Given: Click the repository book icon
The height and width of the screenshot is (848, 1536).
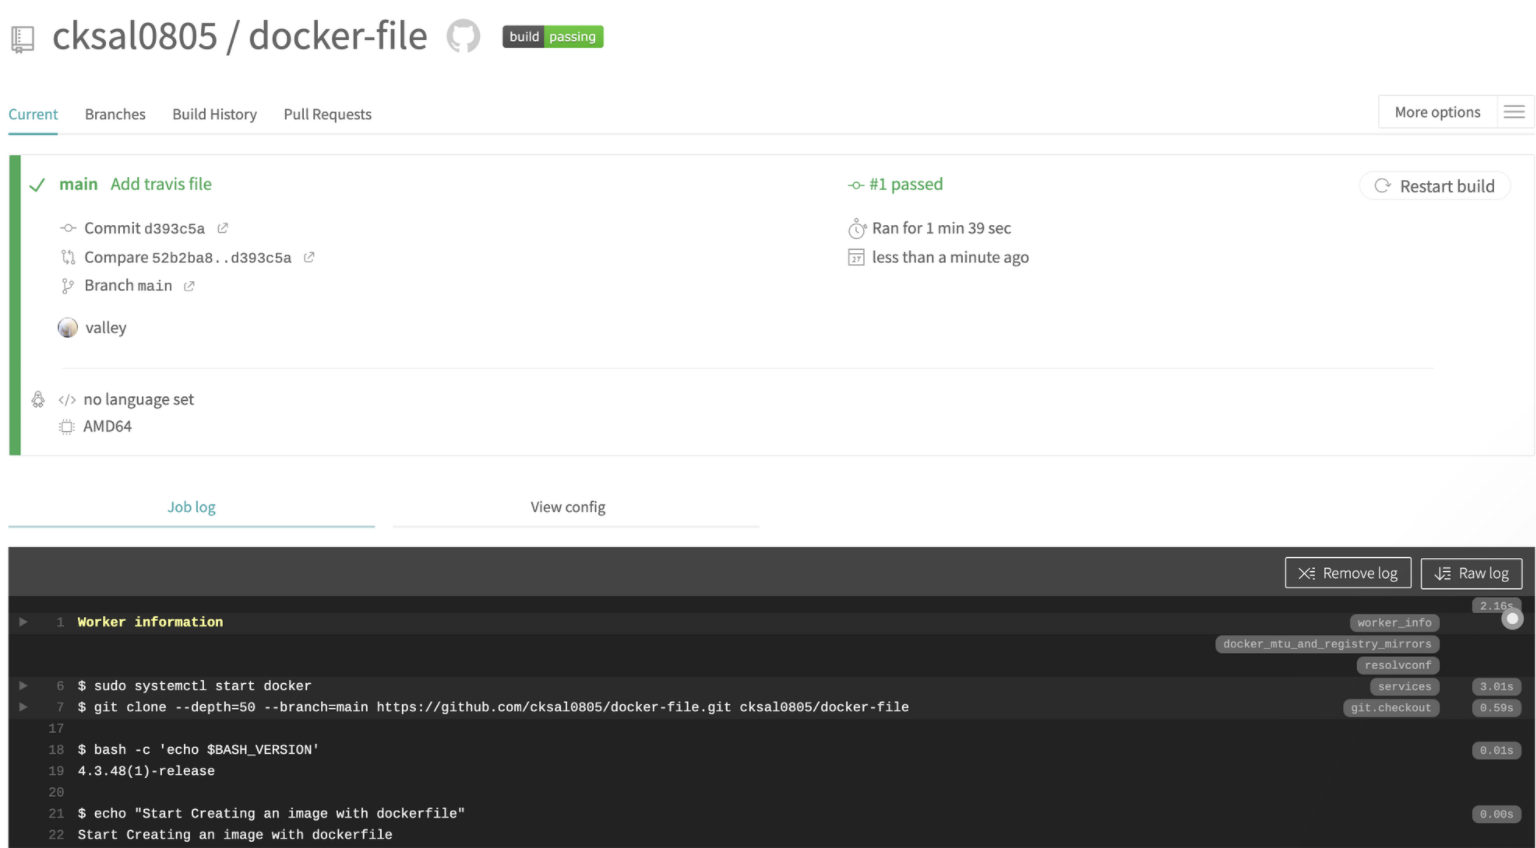Looking at the screenshot, I should coord(22,40).
